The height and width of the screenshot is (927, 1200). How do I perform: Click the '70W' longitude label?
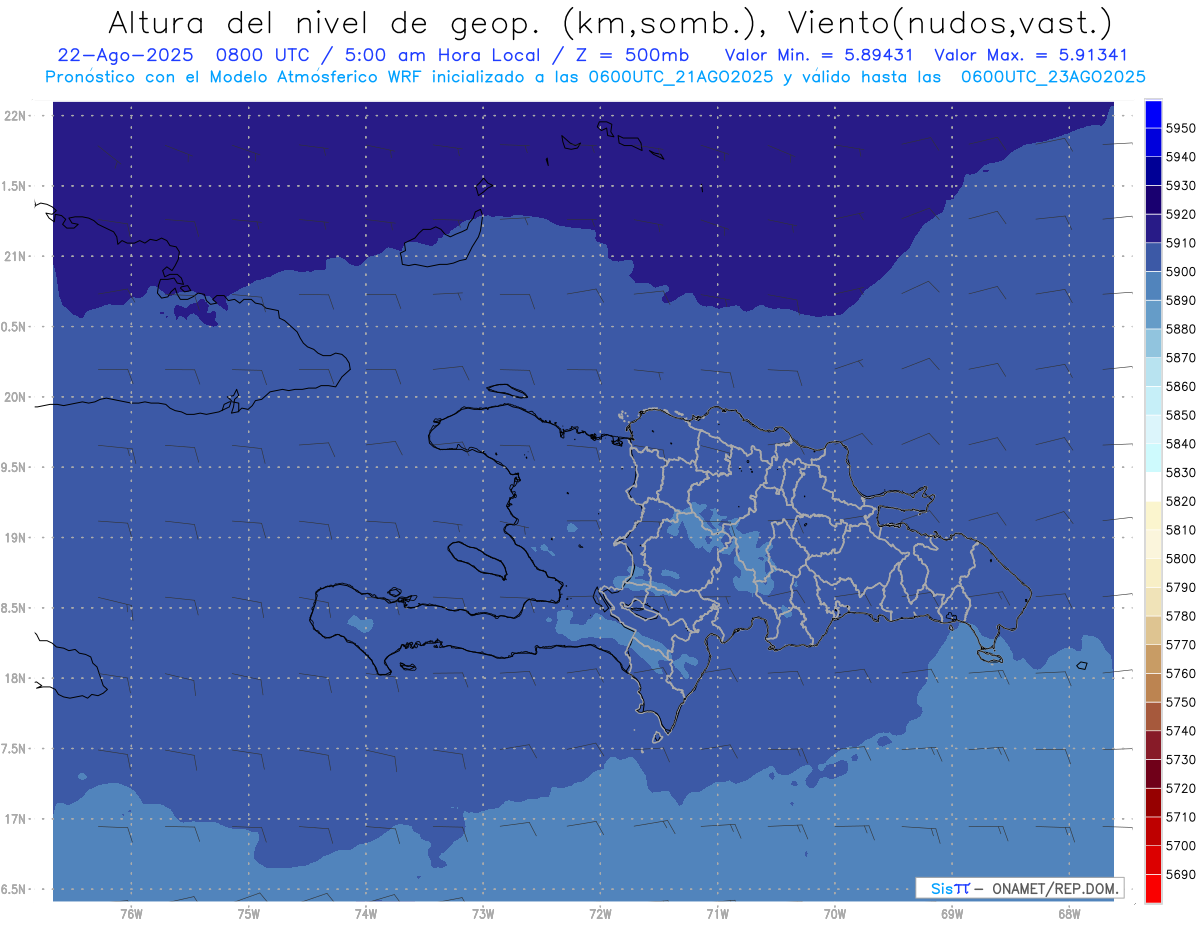834,914
